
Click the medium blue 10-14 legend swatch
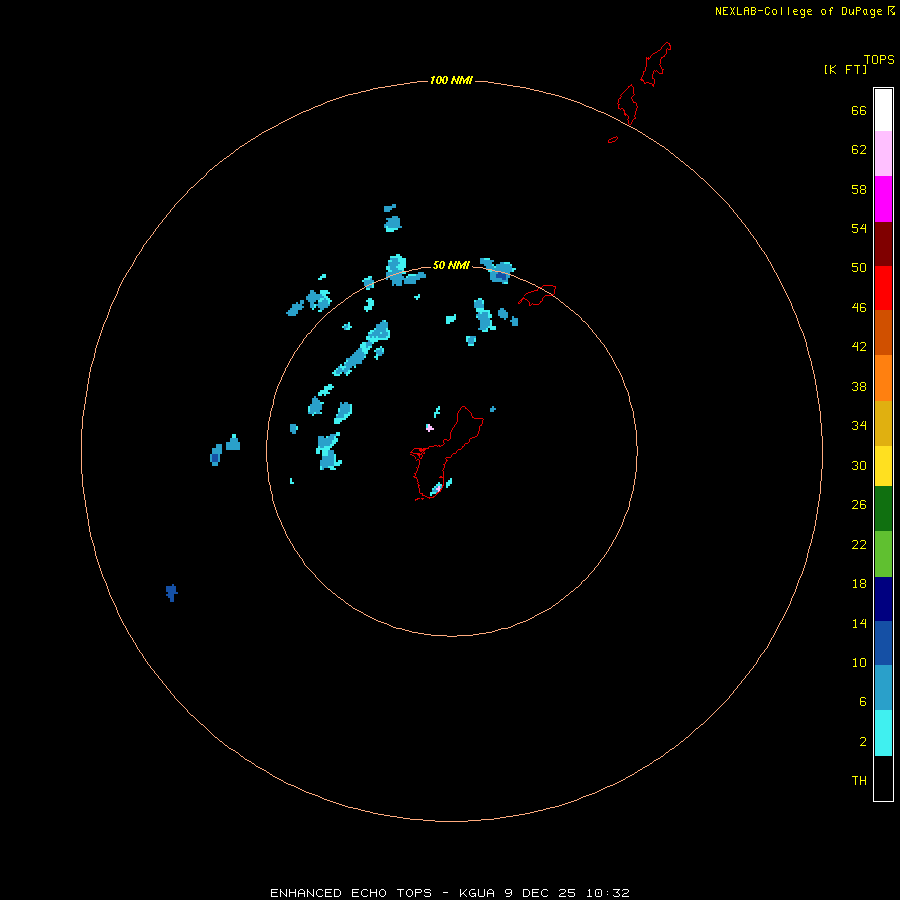coord(883,643)
